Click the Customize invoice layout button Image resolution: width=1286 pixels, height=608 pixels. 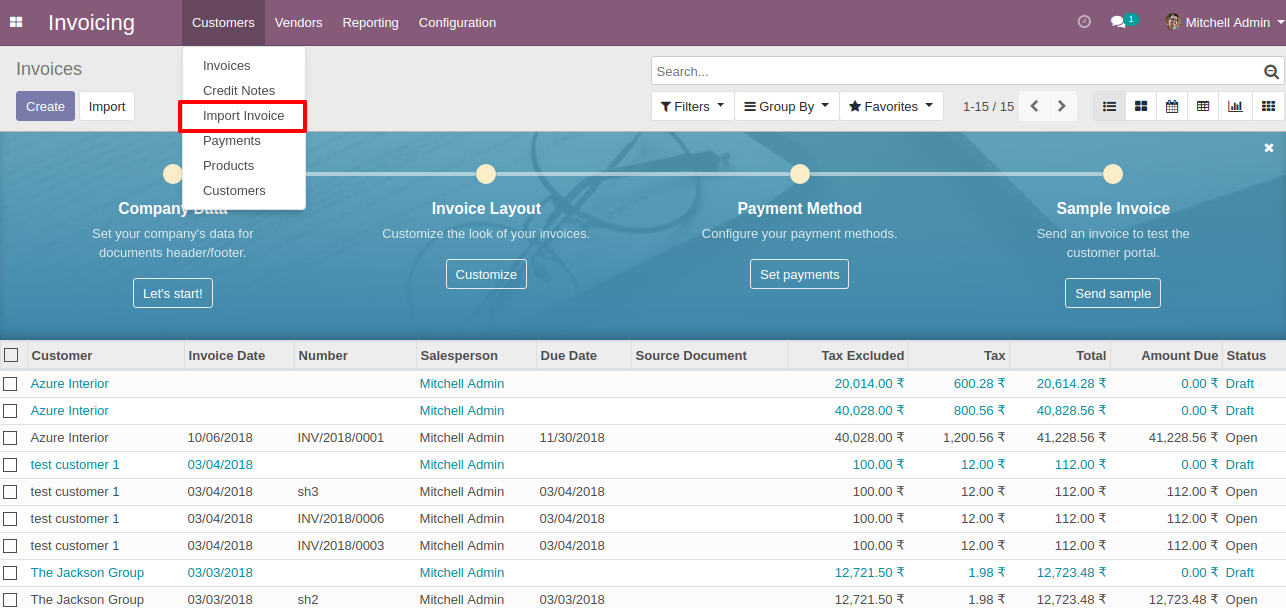tap(486, 274)
